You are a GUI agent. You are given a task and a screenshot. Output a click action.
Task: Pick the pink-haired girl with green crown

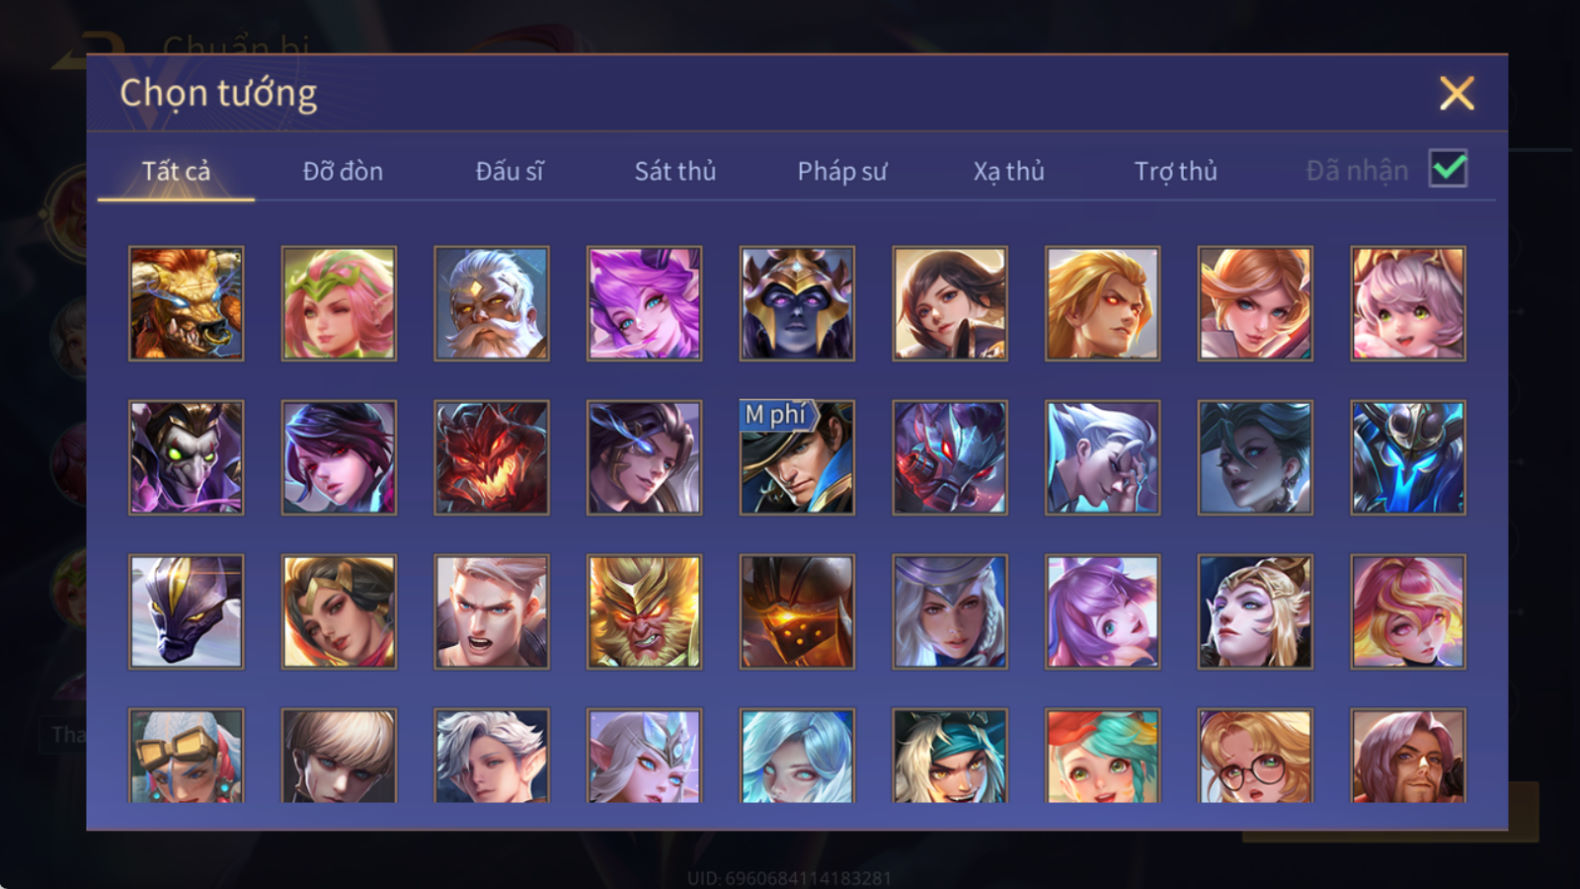339,304
